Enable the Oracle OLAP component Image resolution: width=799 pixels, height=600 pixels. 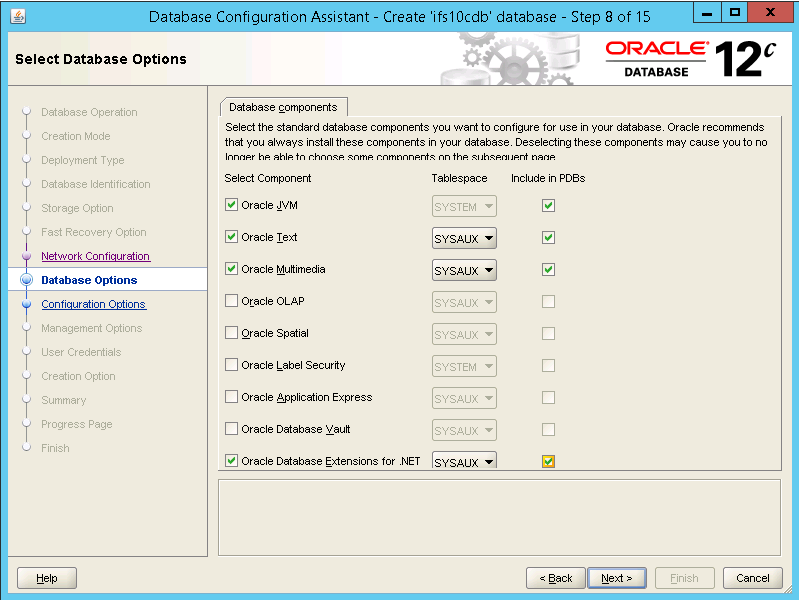(232, 302)
